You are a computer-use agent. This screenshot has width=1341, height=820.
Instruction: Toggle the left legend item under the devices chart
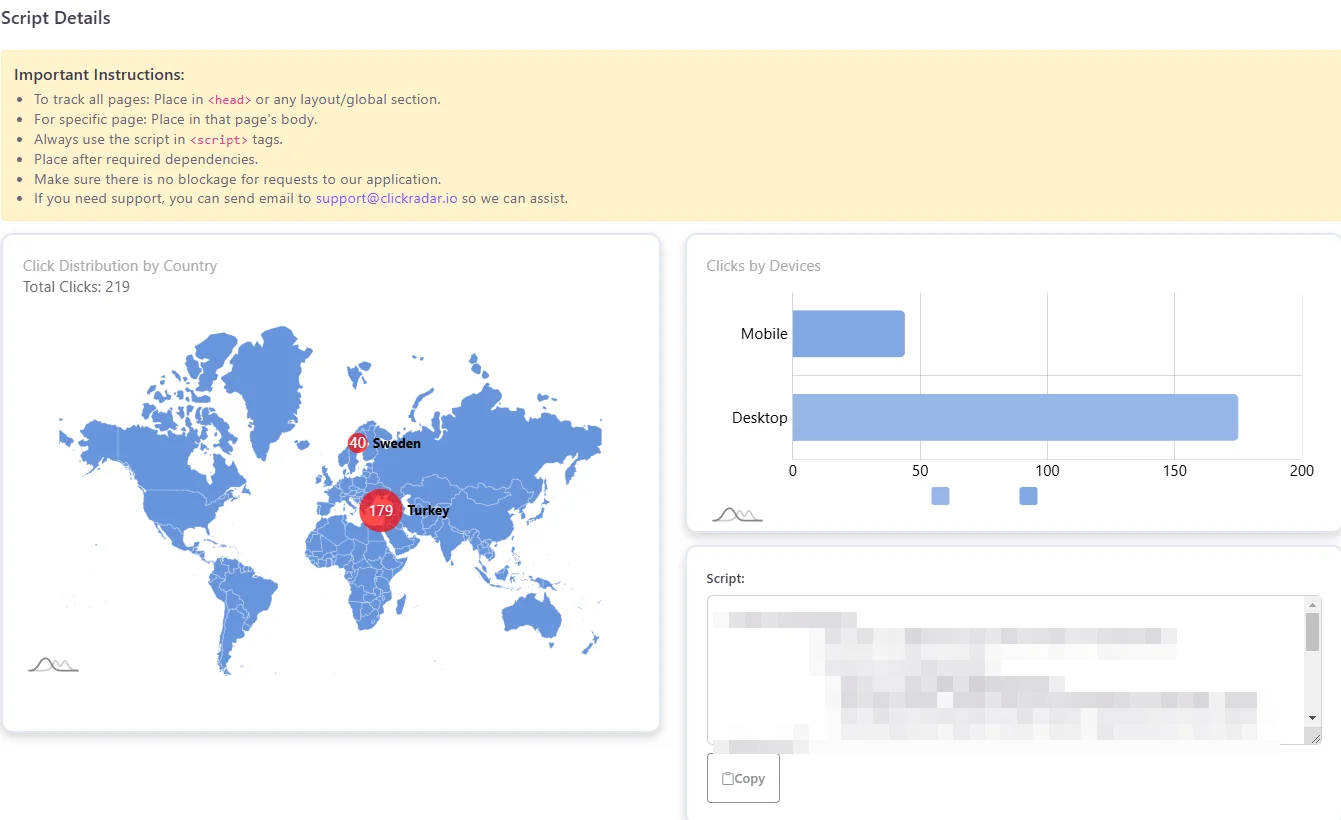940,495
